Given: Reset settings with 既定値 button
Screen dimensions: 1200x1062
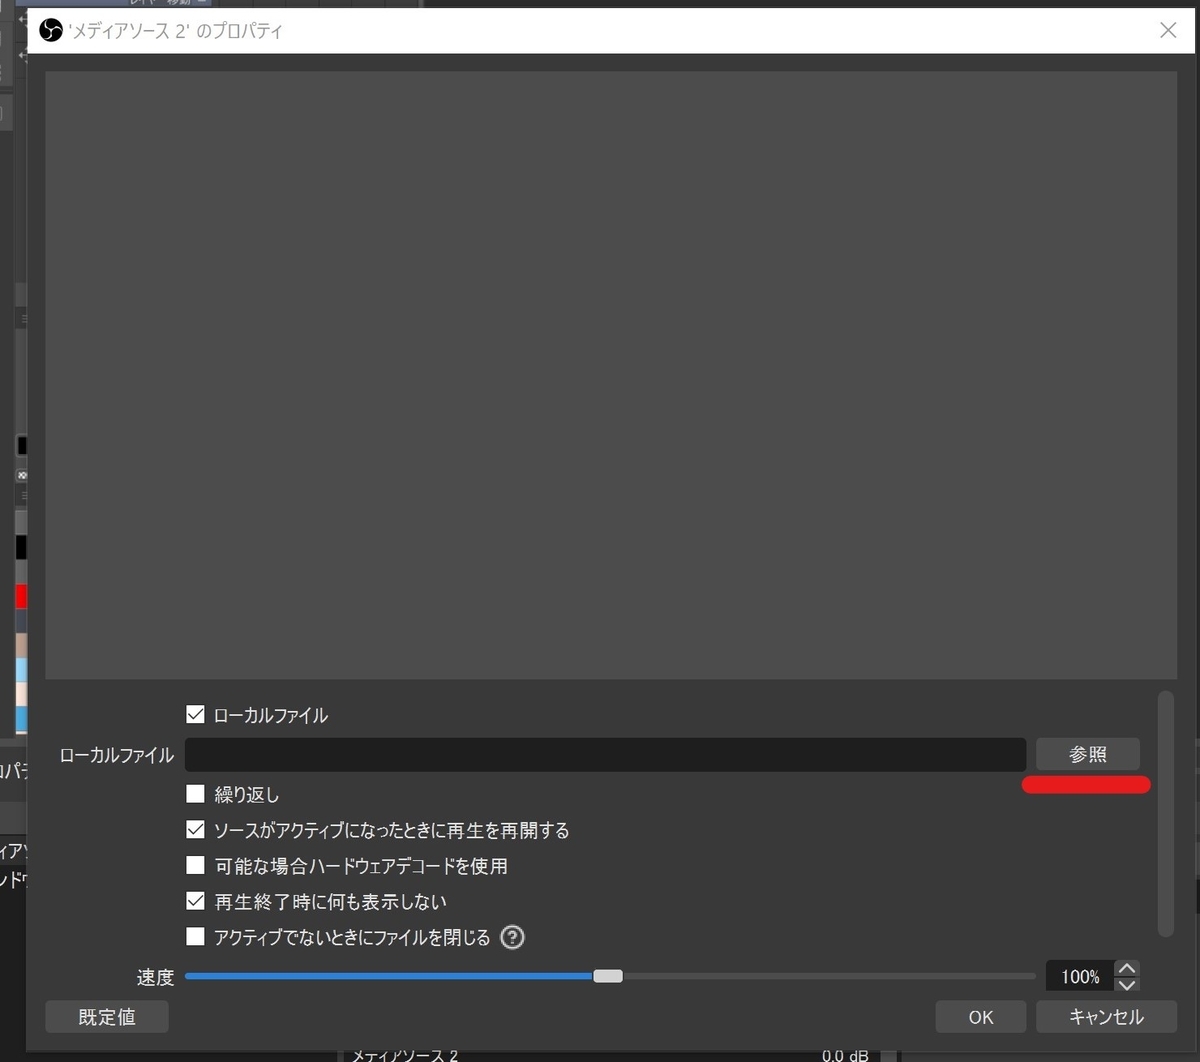Looking at the screenshot, I should pos(107,1017).
